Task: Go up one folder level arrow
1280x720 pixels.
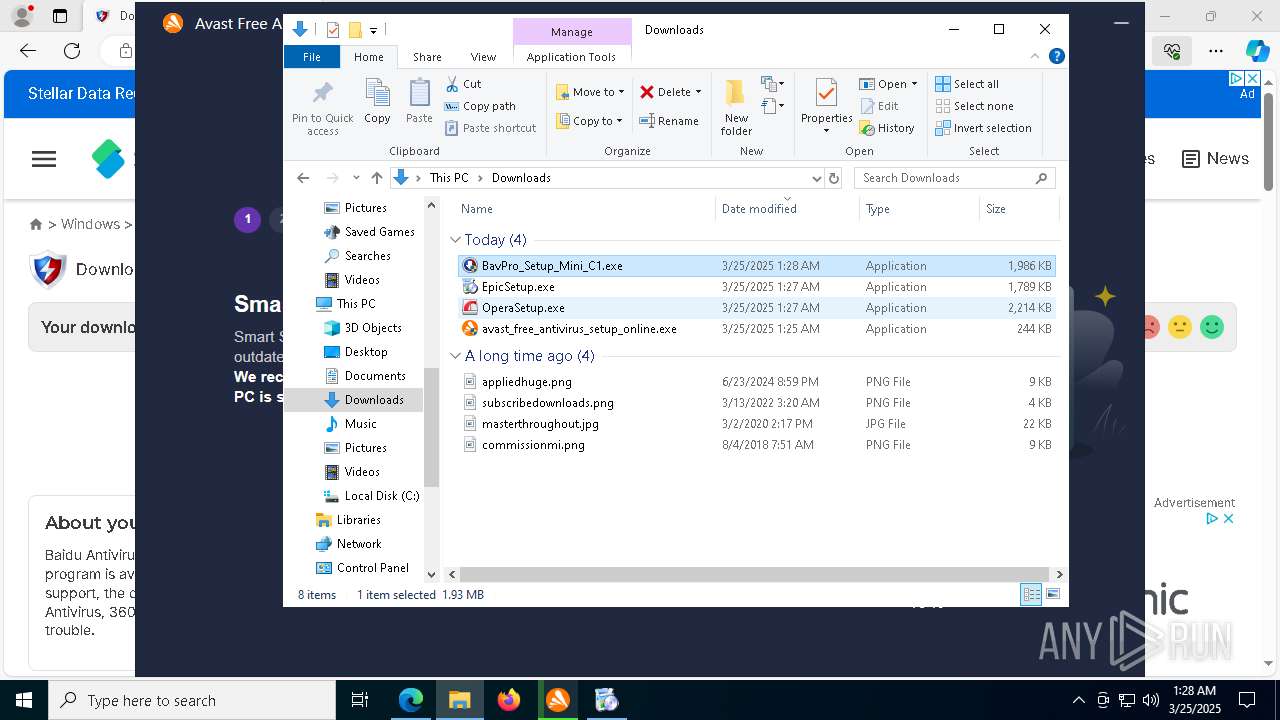Action: (x=376, y=178)
